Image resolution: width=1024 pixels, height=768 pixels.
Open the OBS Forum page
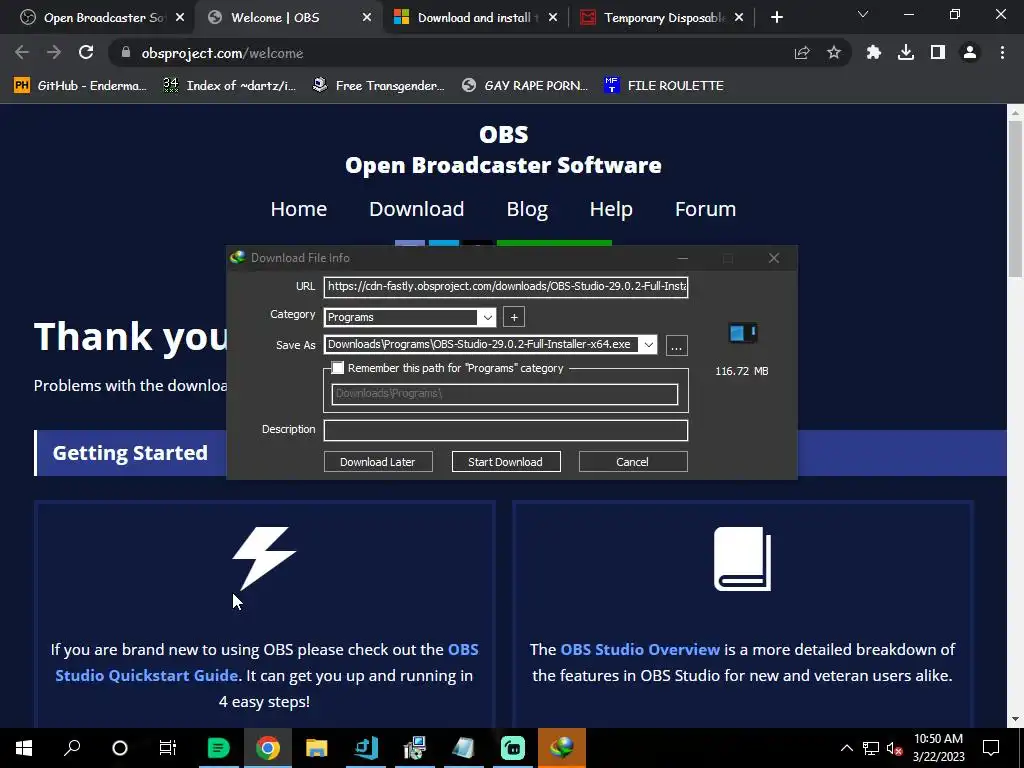(x=705, y=209)
